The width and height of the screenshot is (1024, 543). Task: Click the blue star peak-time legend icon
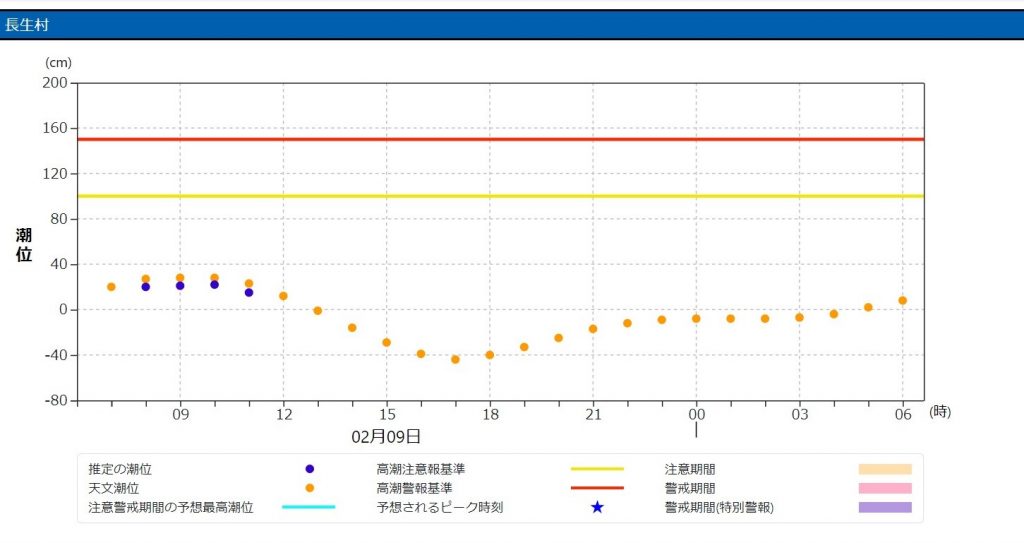tap(597, 507)
